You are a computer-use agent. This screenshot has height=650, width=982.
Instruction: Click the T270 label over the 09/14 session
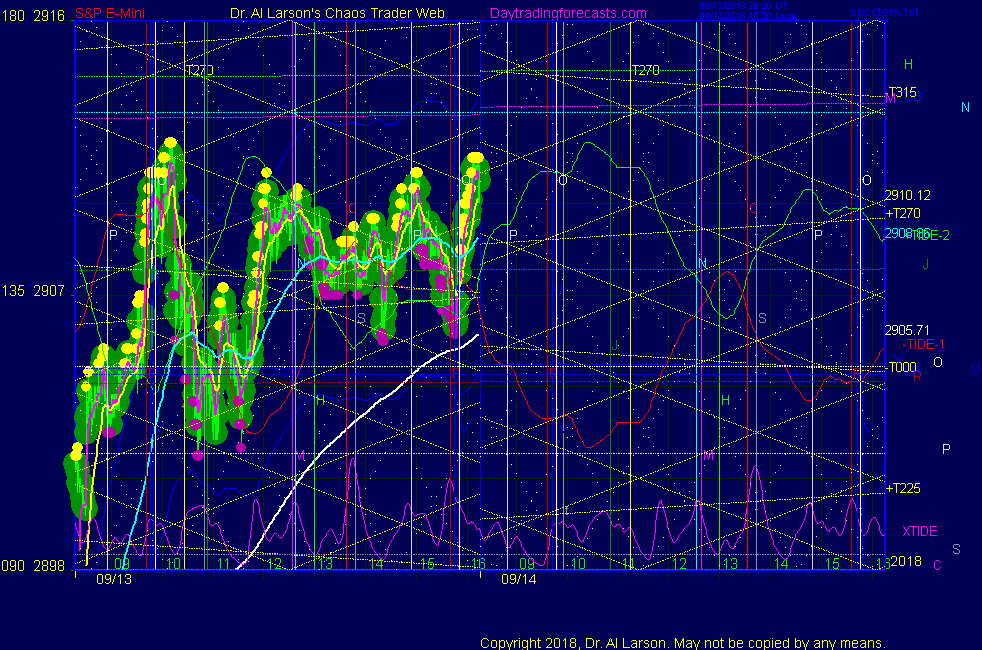point(645,70)
